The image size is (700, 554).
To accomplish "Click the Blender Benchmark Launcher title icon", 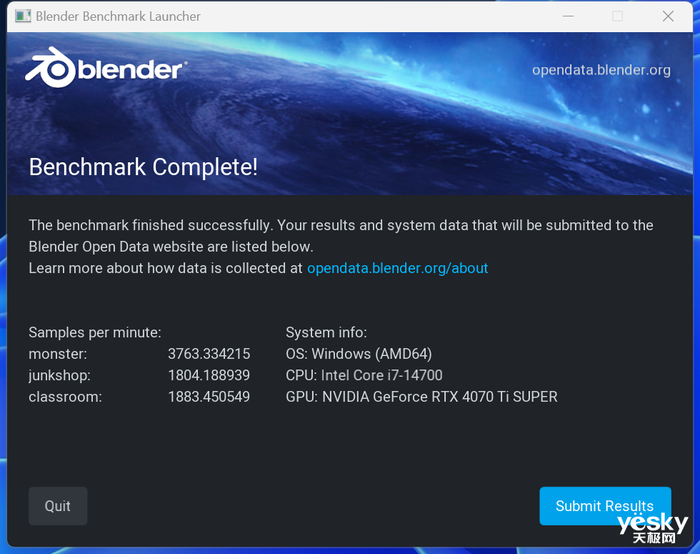I will pos(23,16).
